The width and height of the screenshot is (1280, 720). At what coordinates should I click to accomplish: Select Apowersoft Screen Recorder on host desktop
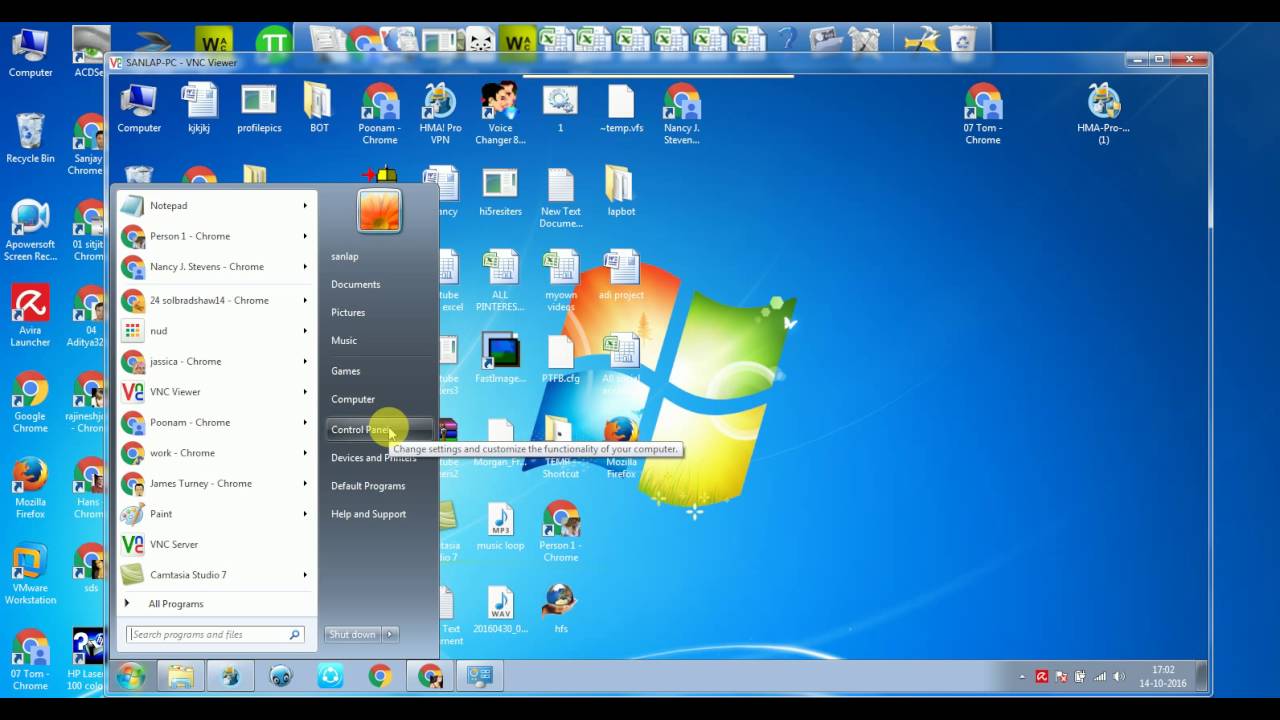[x=30, y=231]
